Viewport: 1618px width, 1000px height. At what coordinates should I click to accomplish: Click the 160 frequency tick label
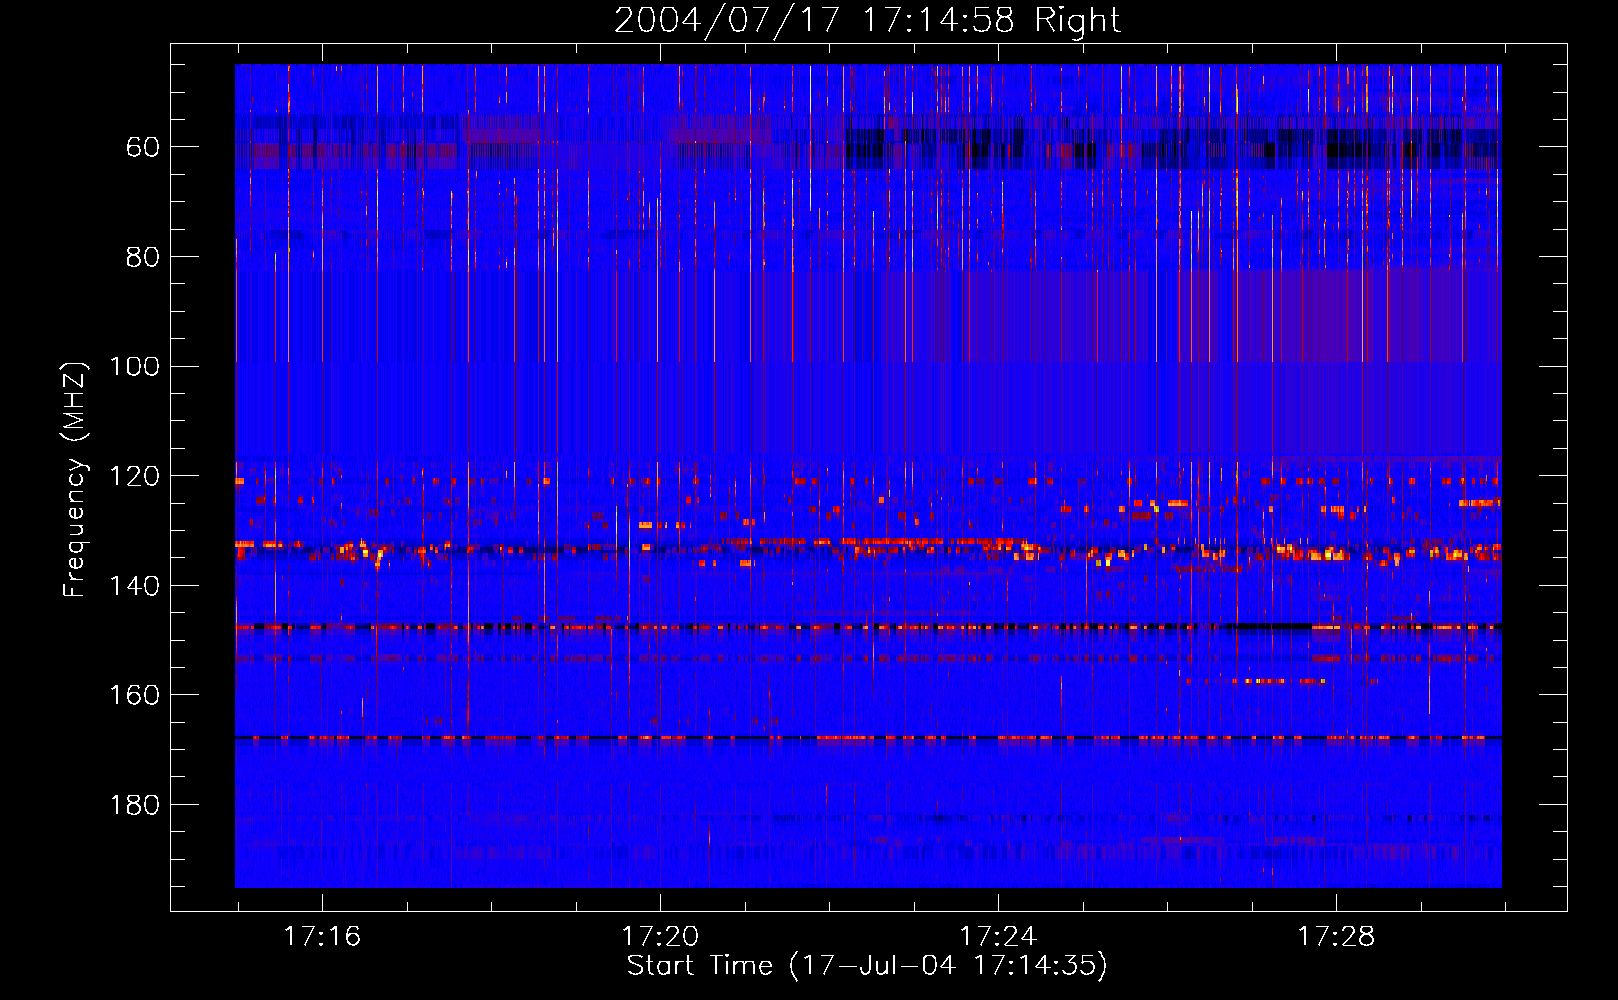pos(135,695)
